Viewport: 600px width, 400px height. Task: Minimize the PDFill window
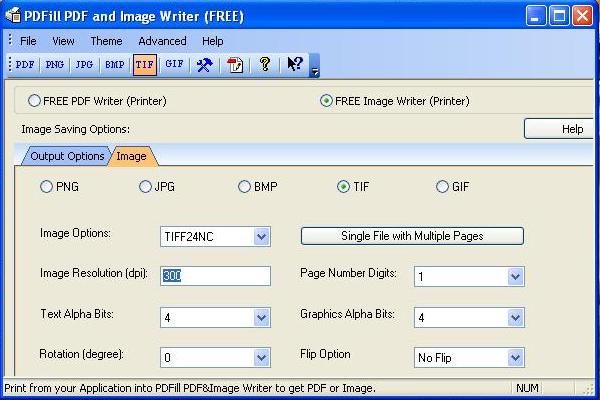[536, 16]
